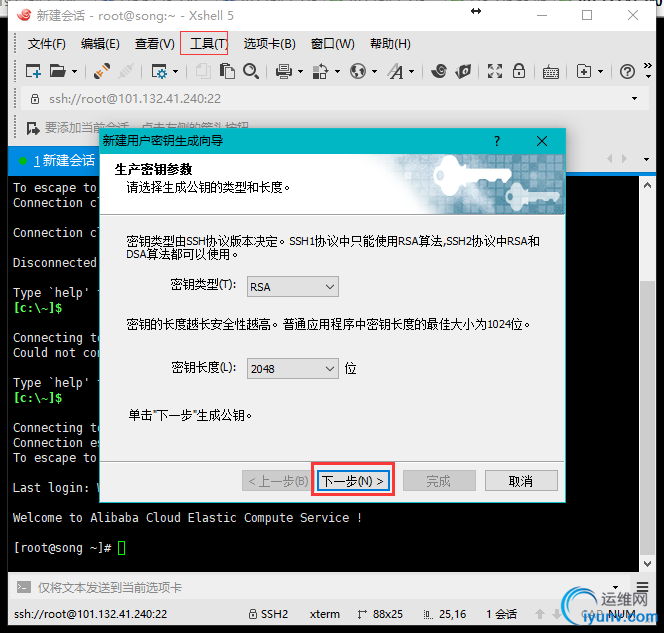
Task: Click the Paste clipboard icon
Action: point(227,71)
